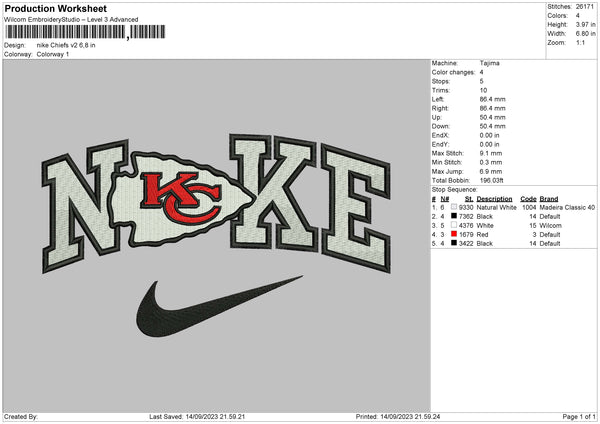
Task: Click the Width value '6.80 in'
Action: click(585, 34)
